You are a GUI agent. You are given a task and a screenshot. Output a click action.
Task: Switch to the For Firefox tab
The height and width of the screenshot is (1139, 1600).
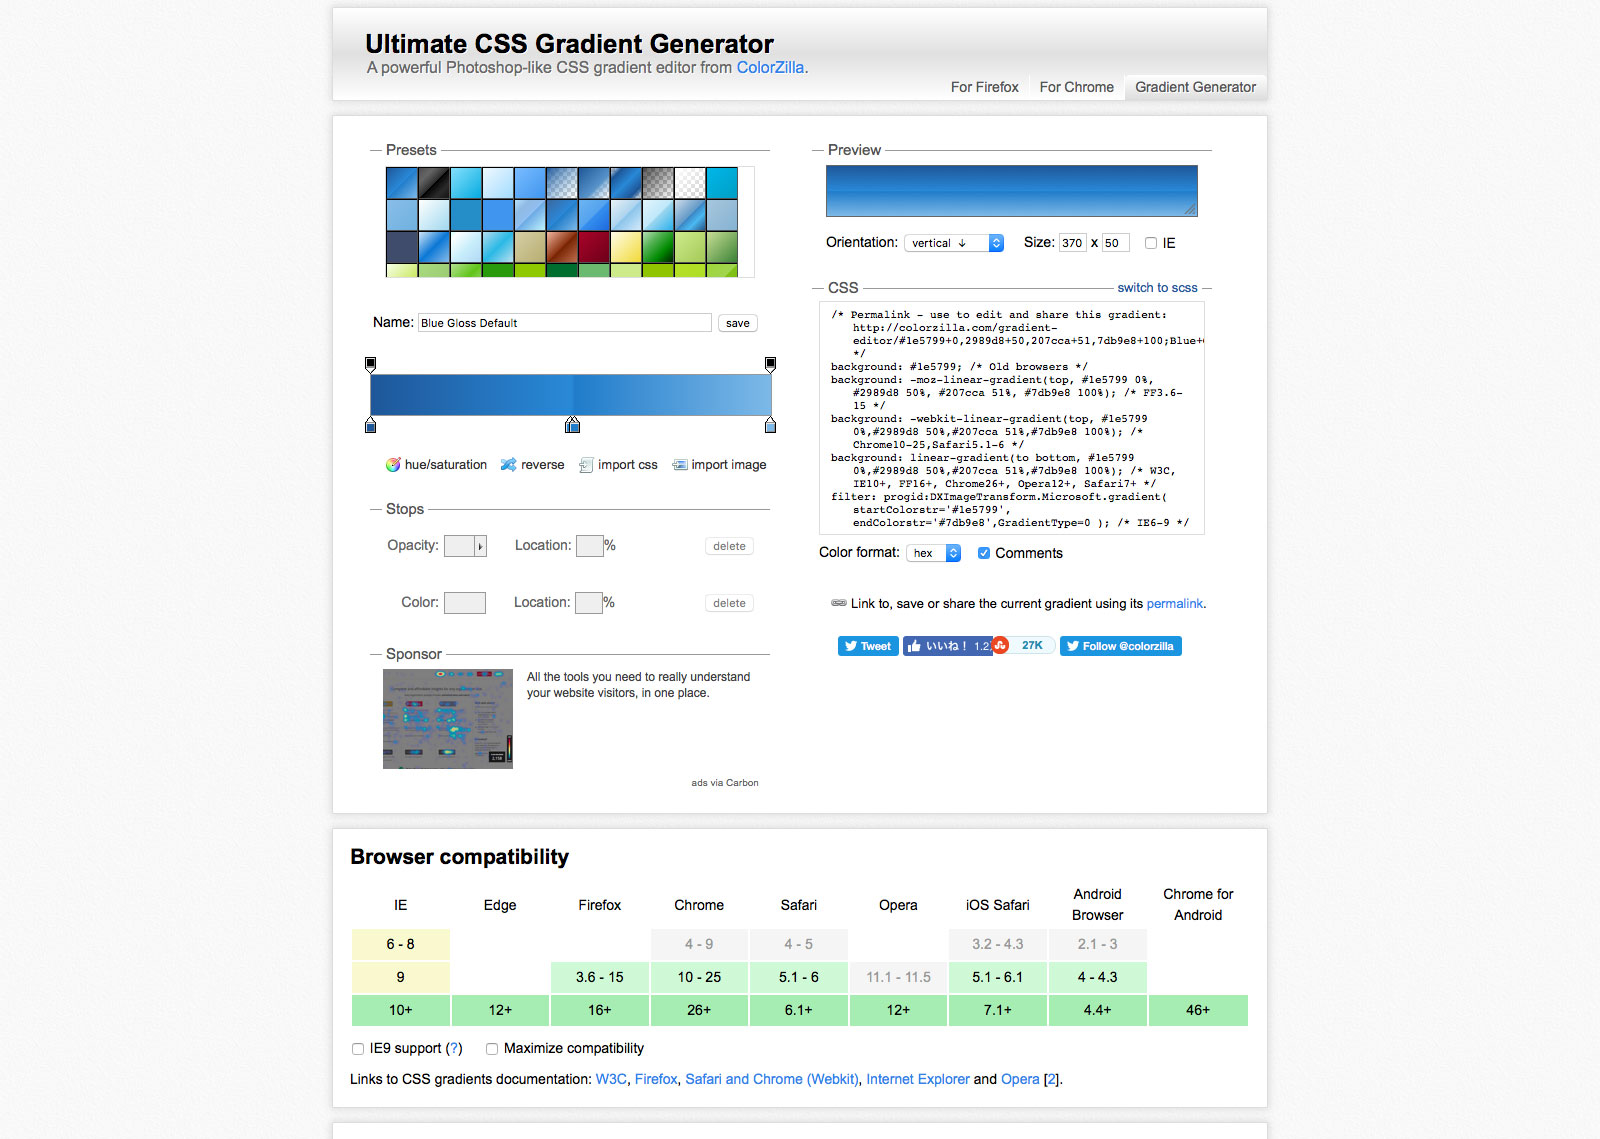coord(984,87)
